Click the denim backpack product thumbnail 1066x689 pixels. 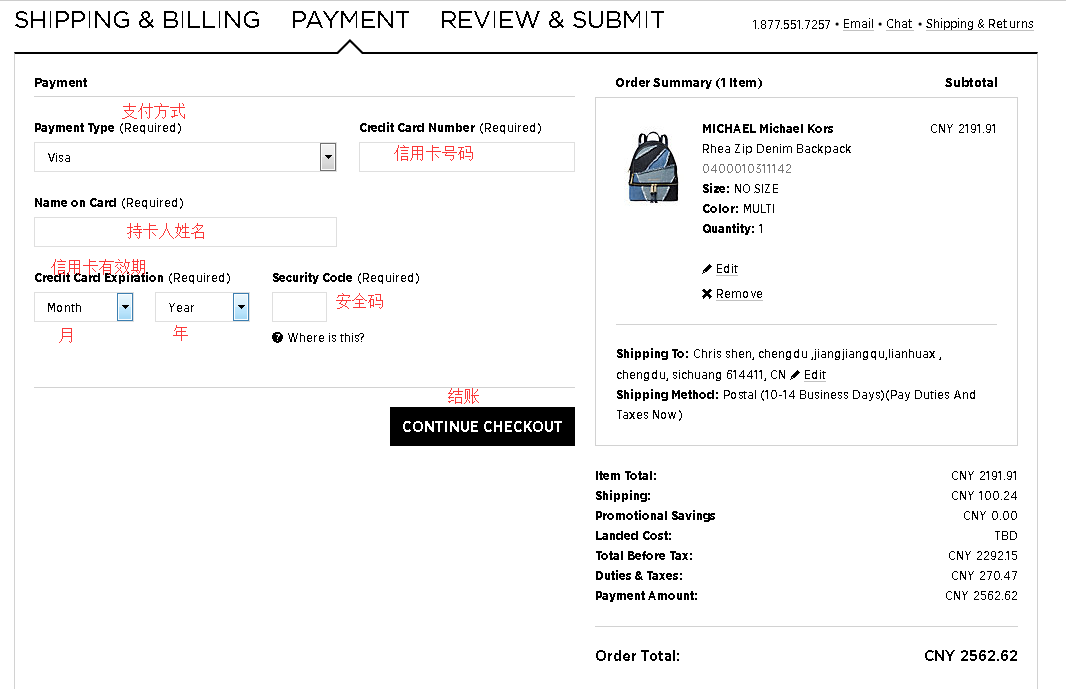(x=652, y=168)
